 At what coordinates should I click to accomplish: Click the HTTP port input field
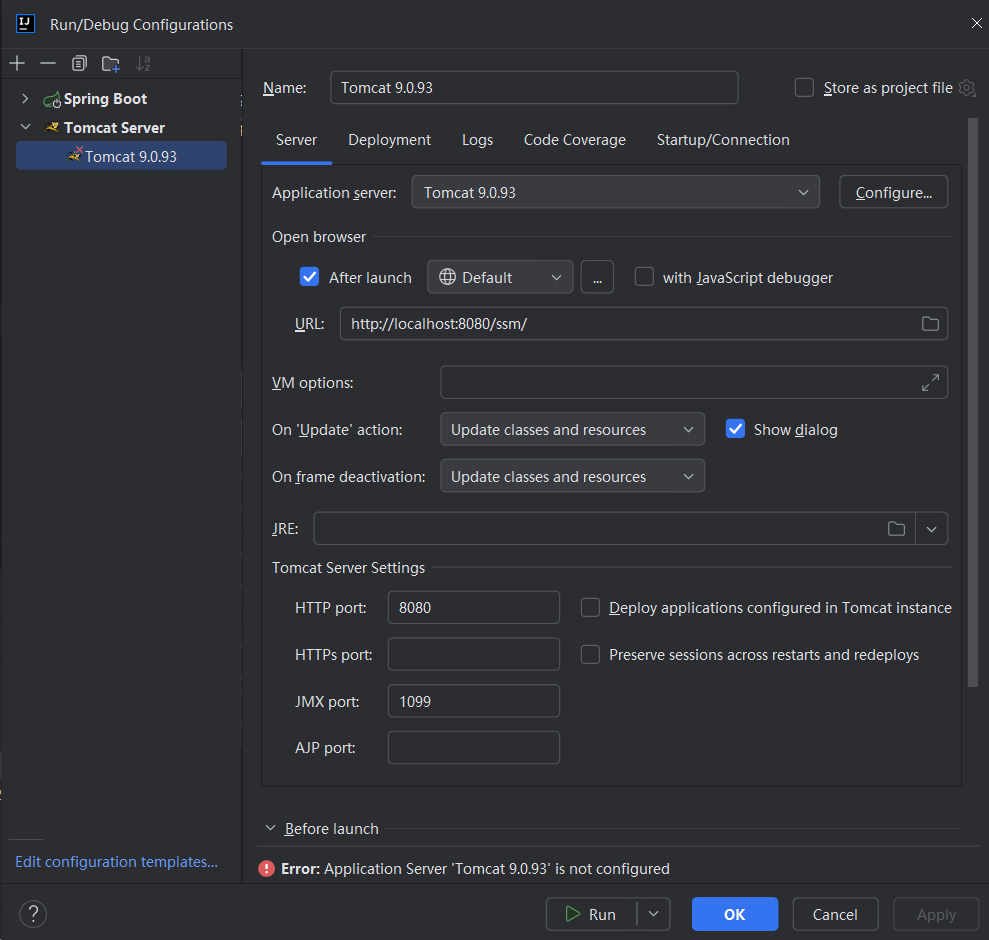[473, 607]
